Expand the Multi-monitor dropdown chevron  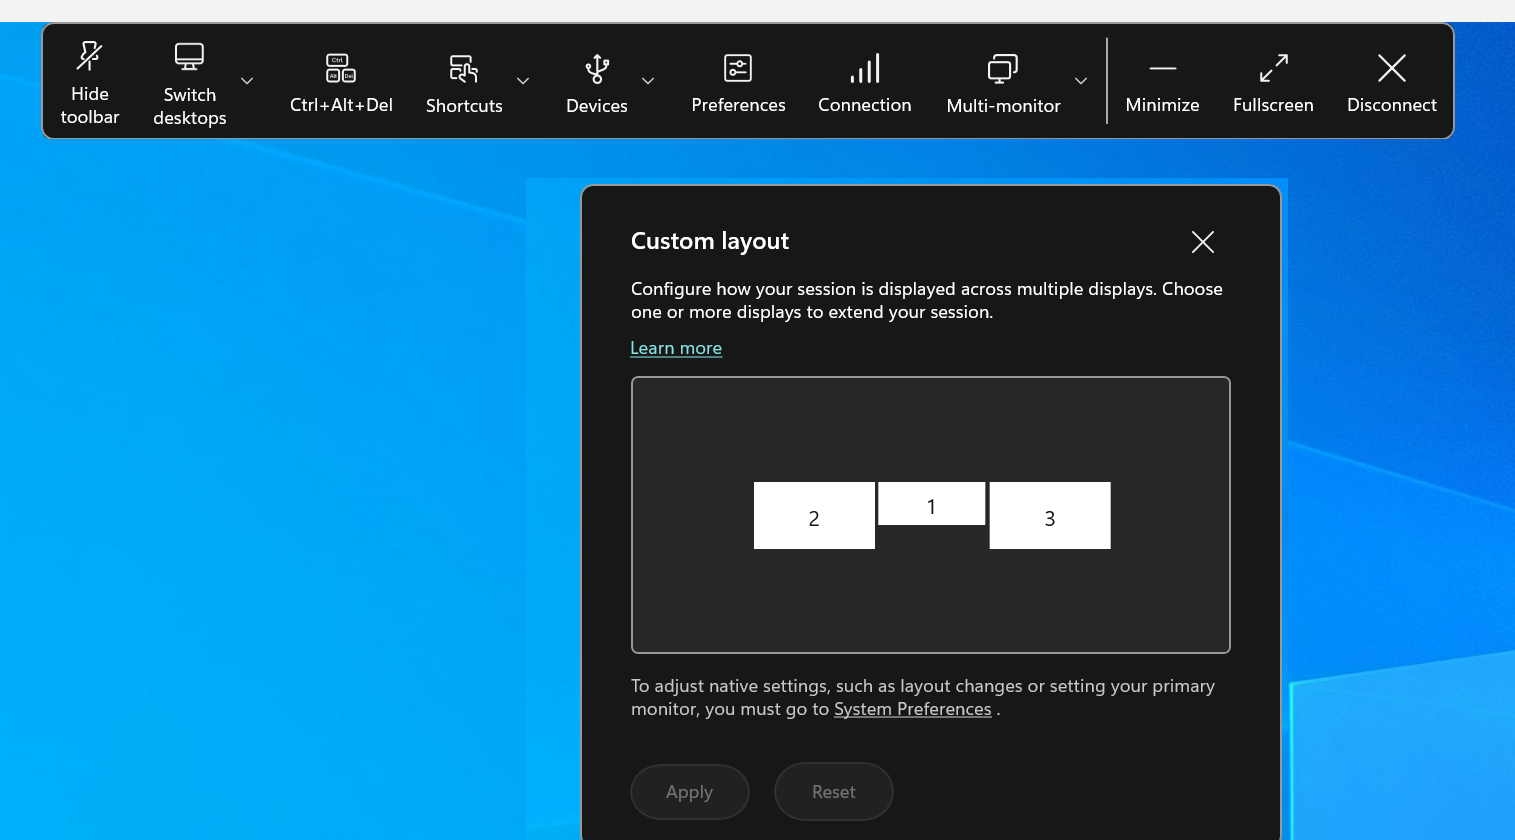pyautogui.click(x=1081, y=81)
